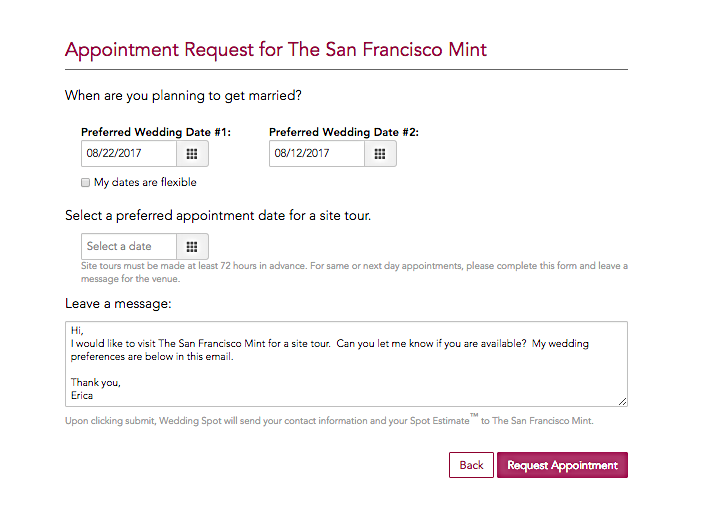712x524 pixels.
Task: Click the 'Preferred Wedding Date #1' label
Action: [156, 132]
